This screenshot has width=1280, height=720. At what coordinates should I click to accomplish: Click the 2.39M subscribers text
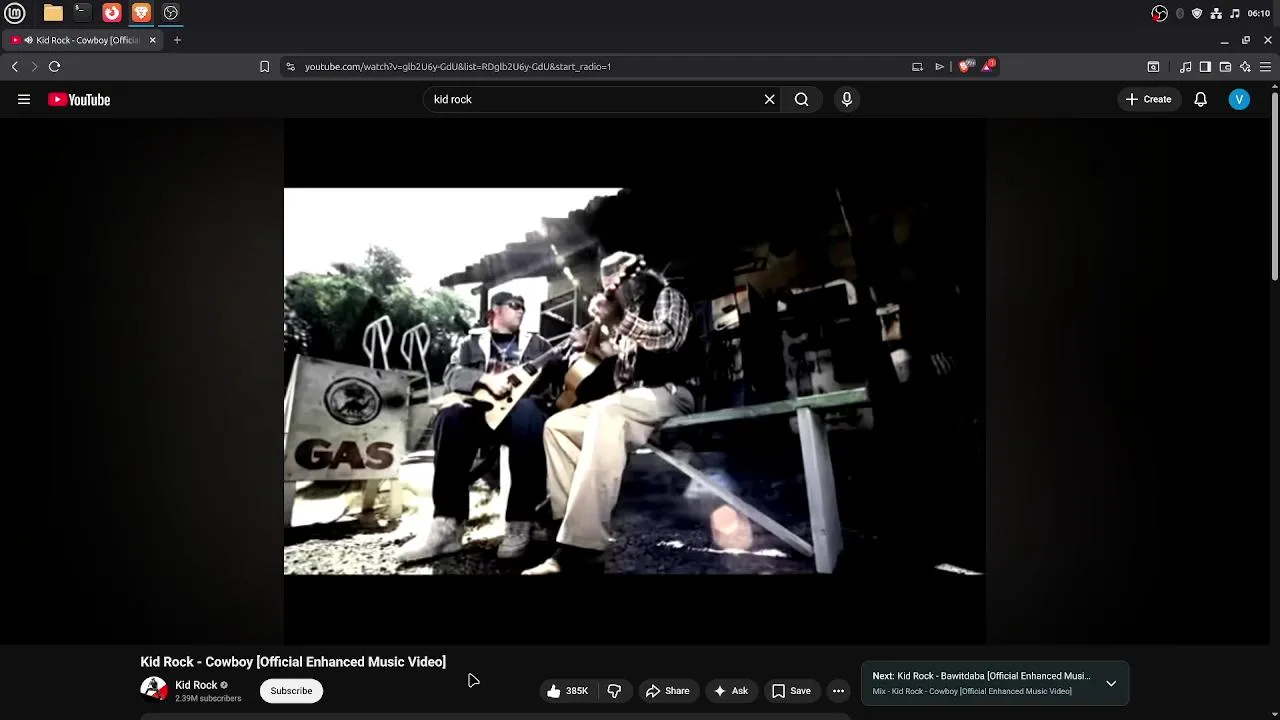tap(208, 699)
